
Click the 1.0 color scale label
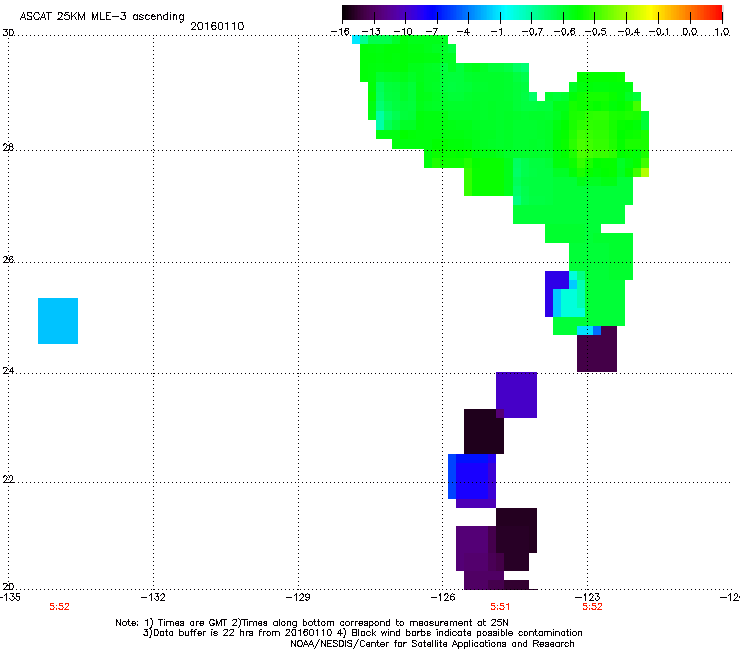(722, 32)
